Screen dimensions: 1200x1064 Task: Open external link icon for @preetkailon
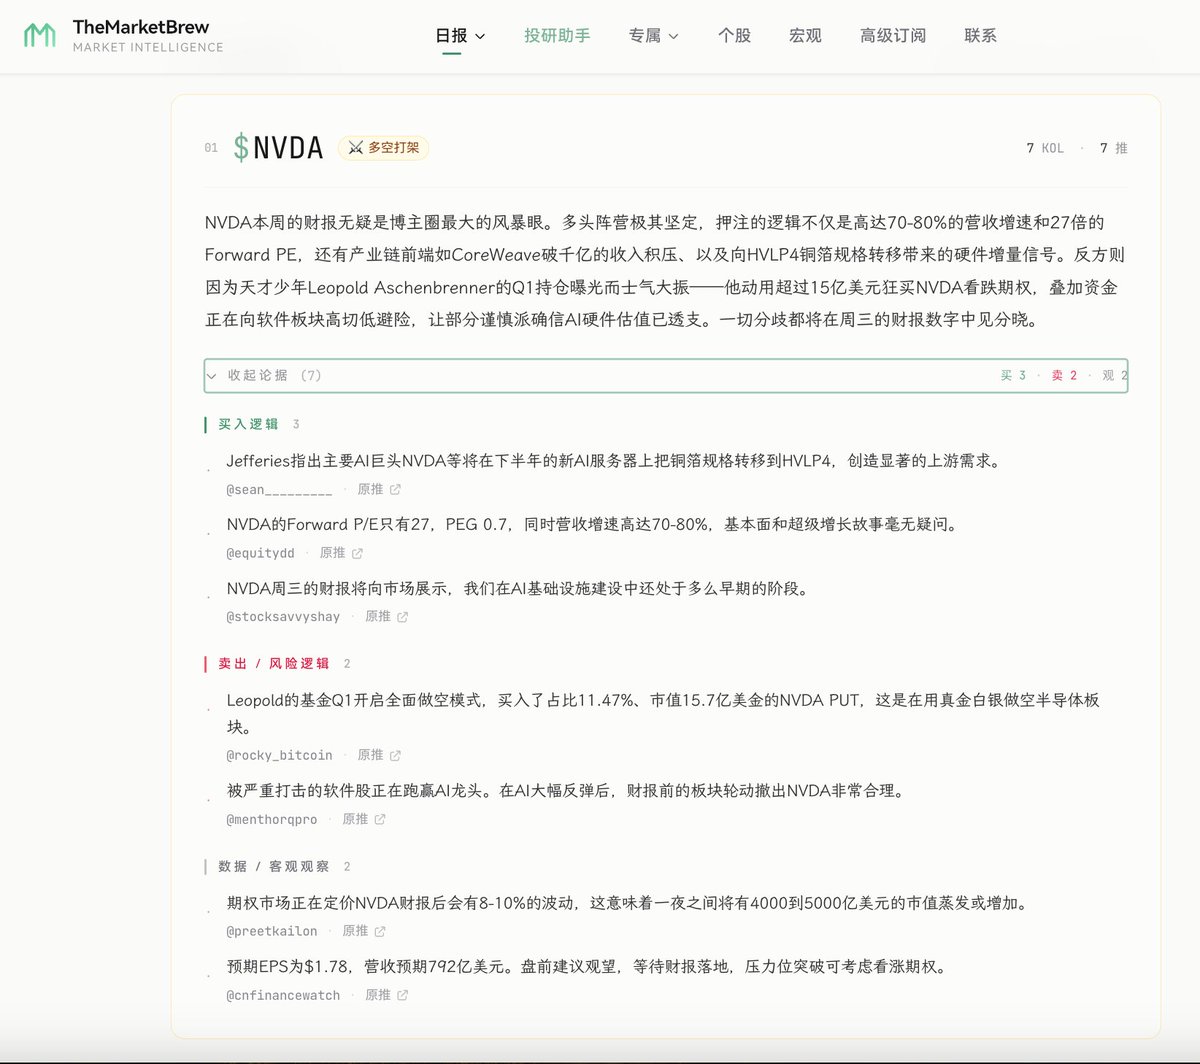click(x=379, y=931)
